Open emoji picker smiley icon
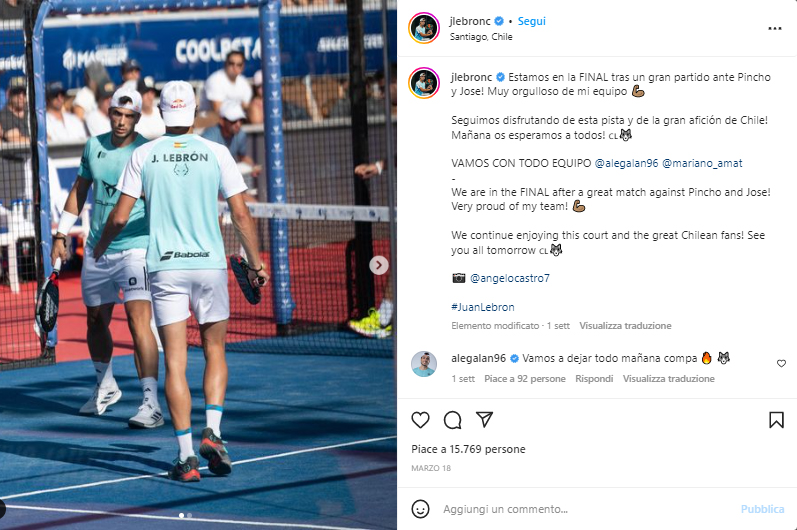Screen dimensions: 797x530 [420, 509]
